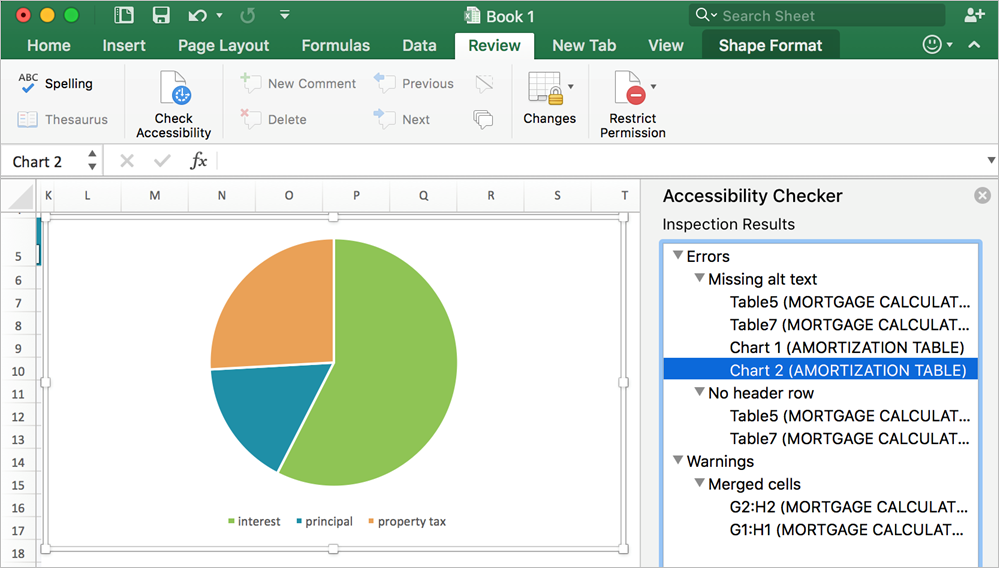Switch to the View tab
This screenshot has height=568, width=999.
coord(666,45)
